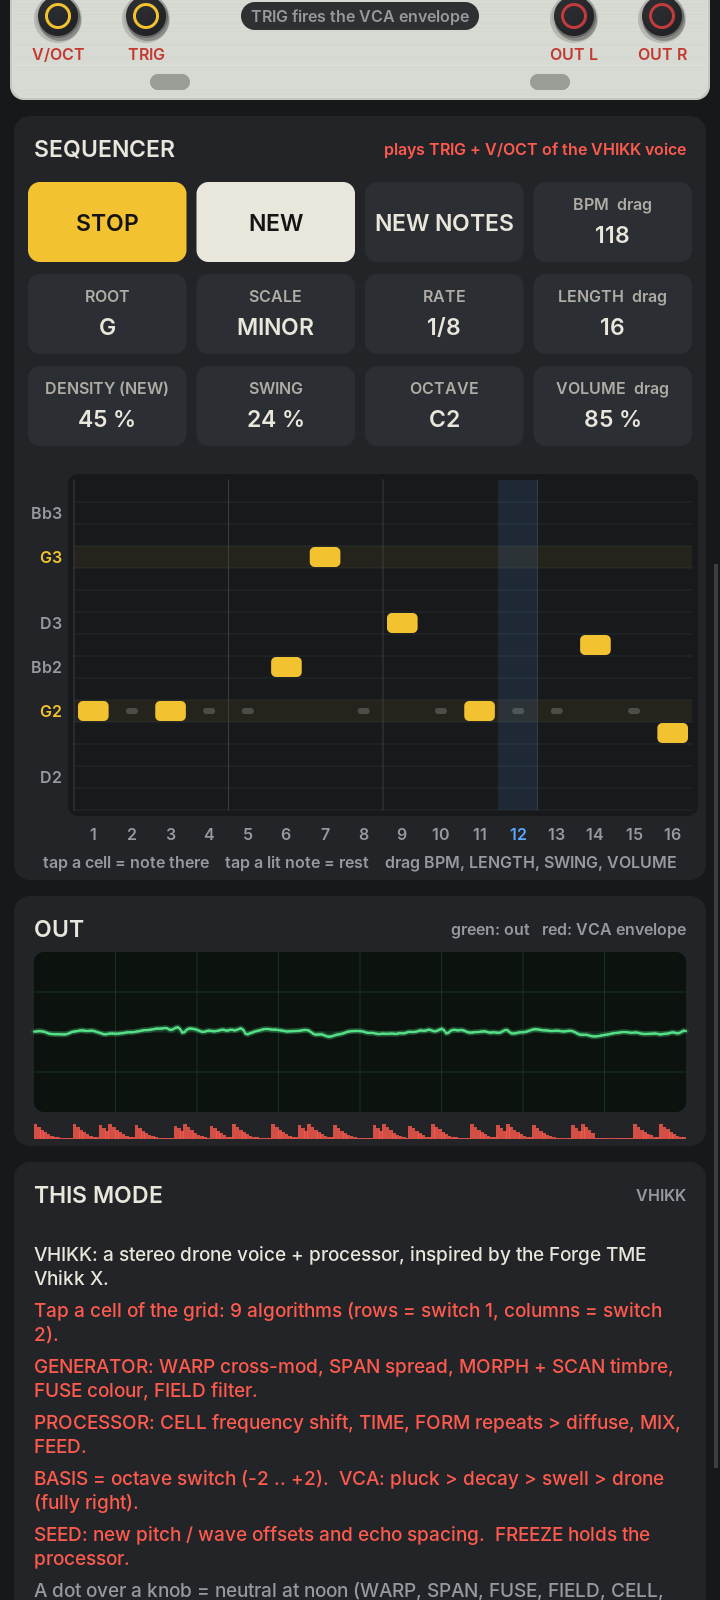
Task: Generate a new sequence with NEW
Action: 276,222
